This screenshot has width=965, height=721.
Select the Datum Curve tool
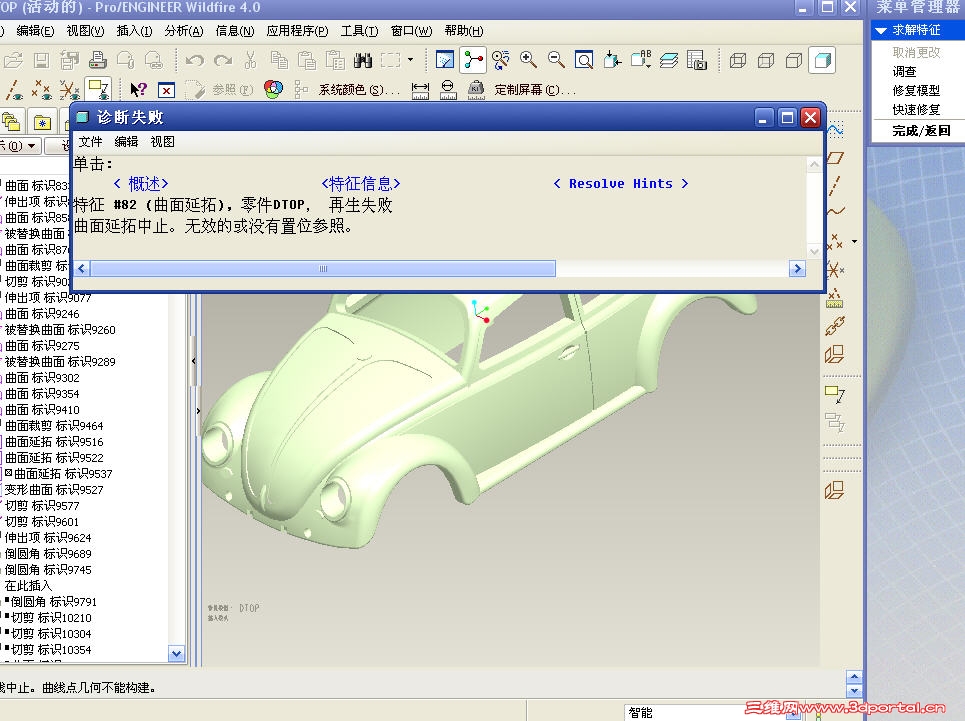[x=835, y=212]
